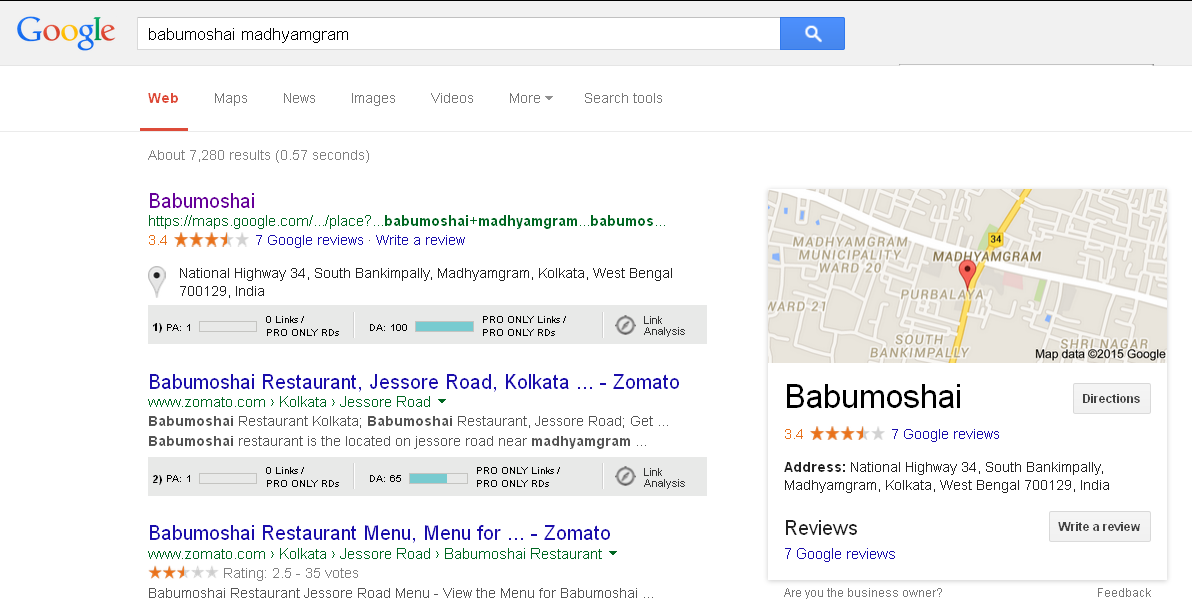Image resolution: width=1192 pixels, height=604 pixels.
Task: Open dropdown arrow next to zomato.com Jessore Road
Action: (442, 402)
